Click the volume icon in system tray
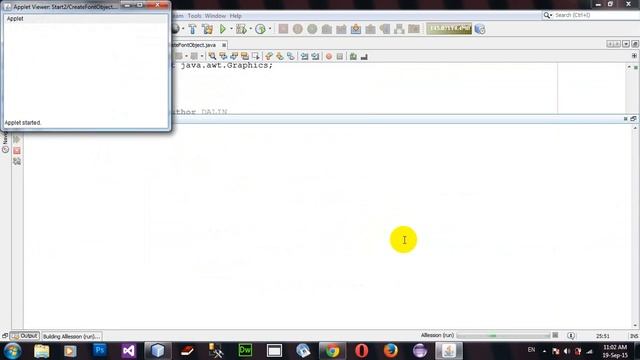640x360 pixels. [x=567, y=351]
